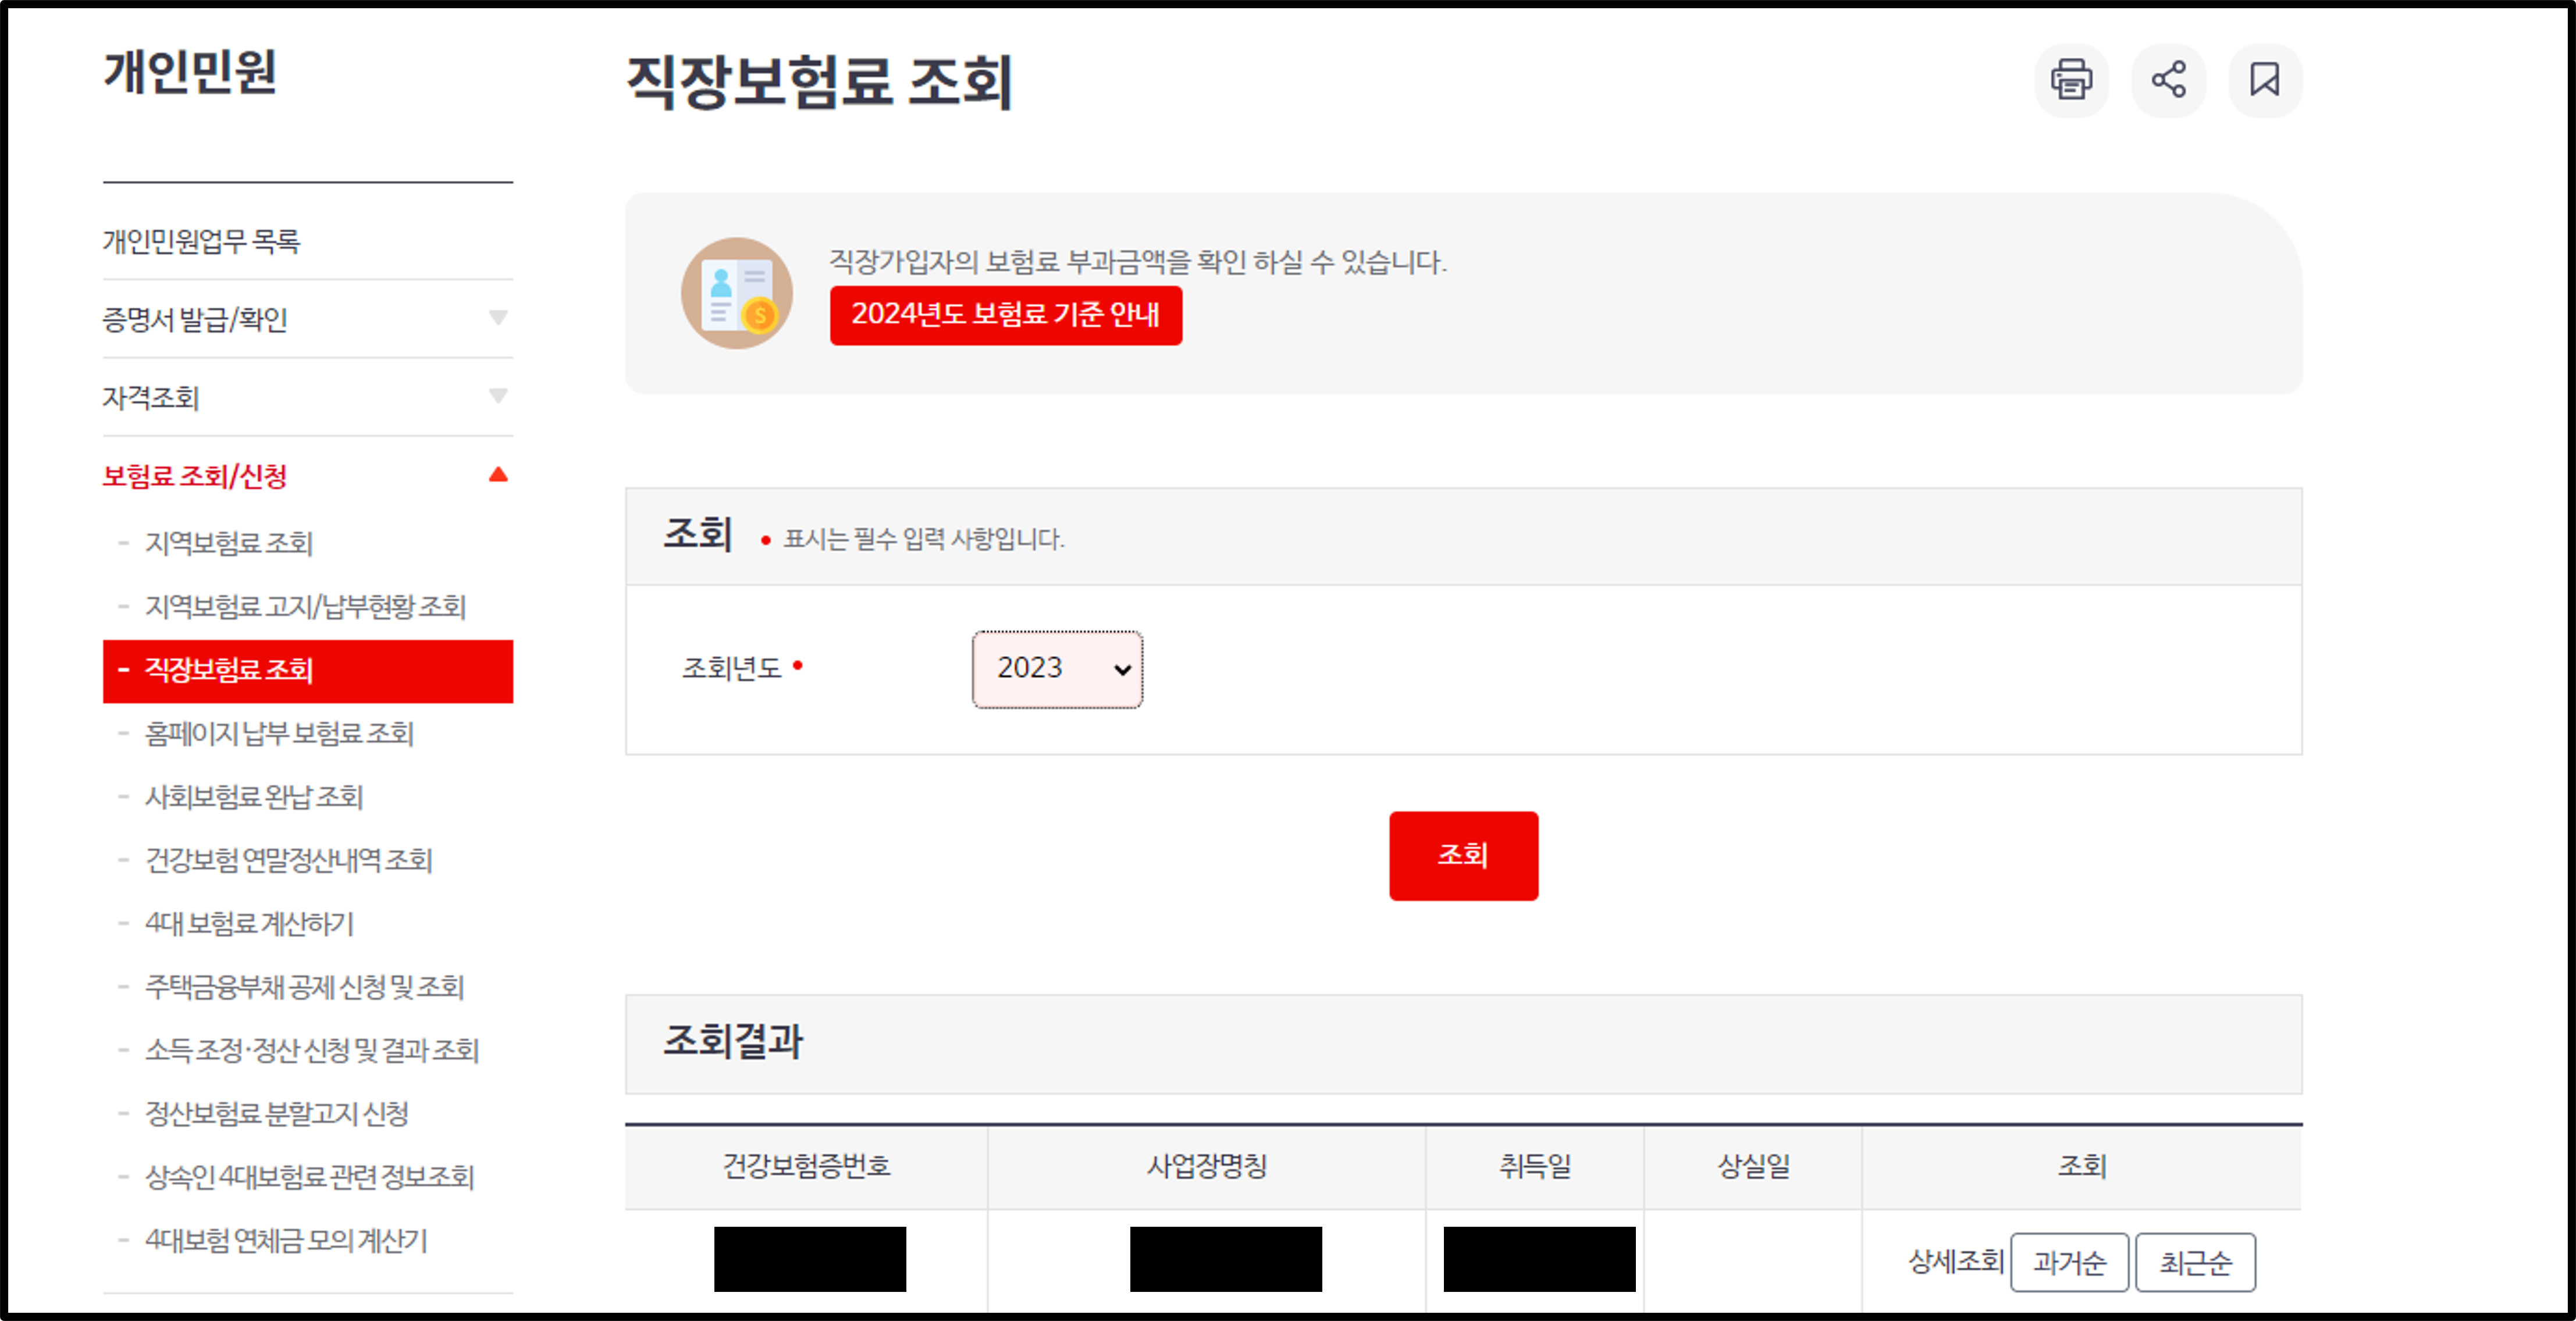Open 지역보험료 고지/납부현황 조회 link
The width and height of the screenshot is (2576, 1321).
coord(305,606)
